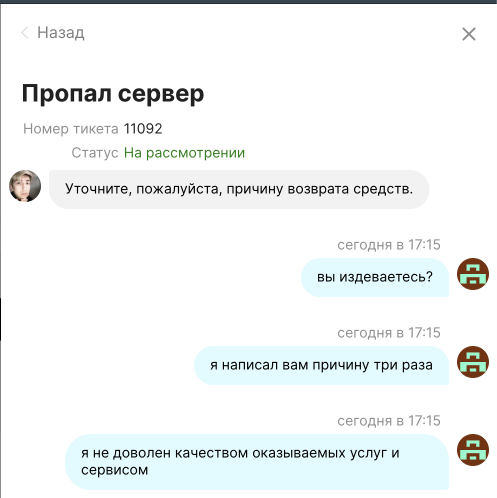This screenshot has width=497, height=498.
Task: Click the back chevron arrow icon
Action: (24, 33)
